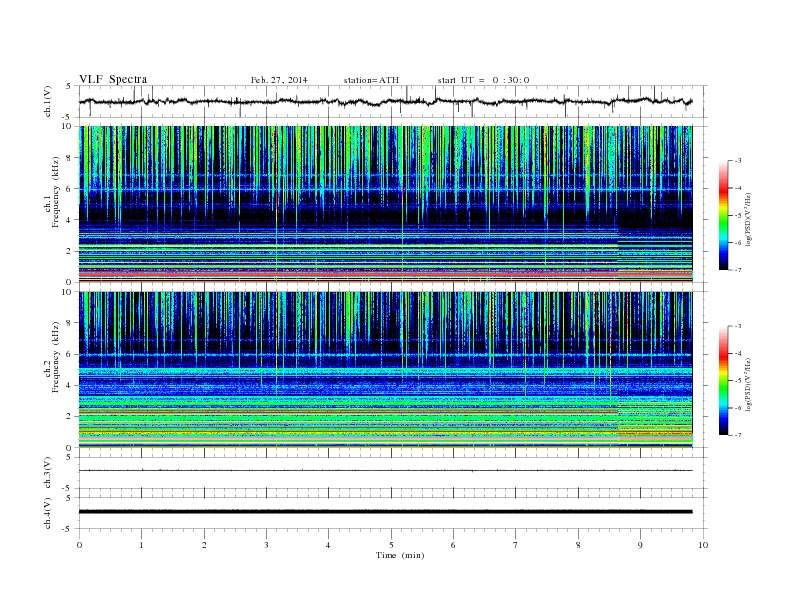Click the ch.2 "Frequency (kHz)" axis label
The image size is (792, 612).
pyautogui.click(x=56, y=357)
